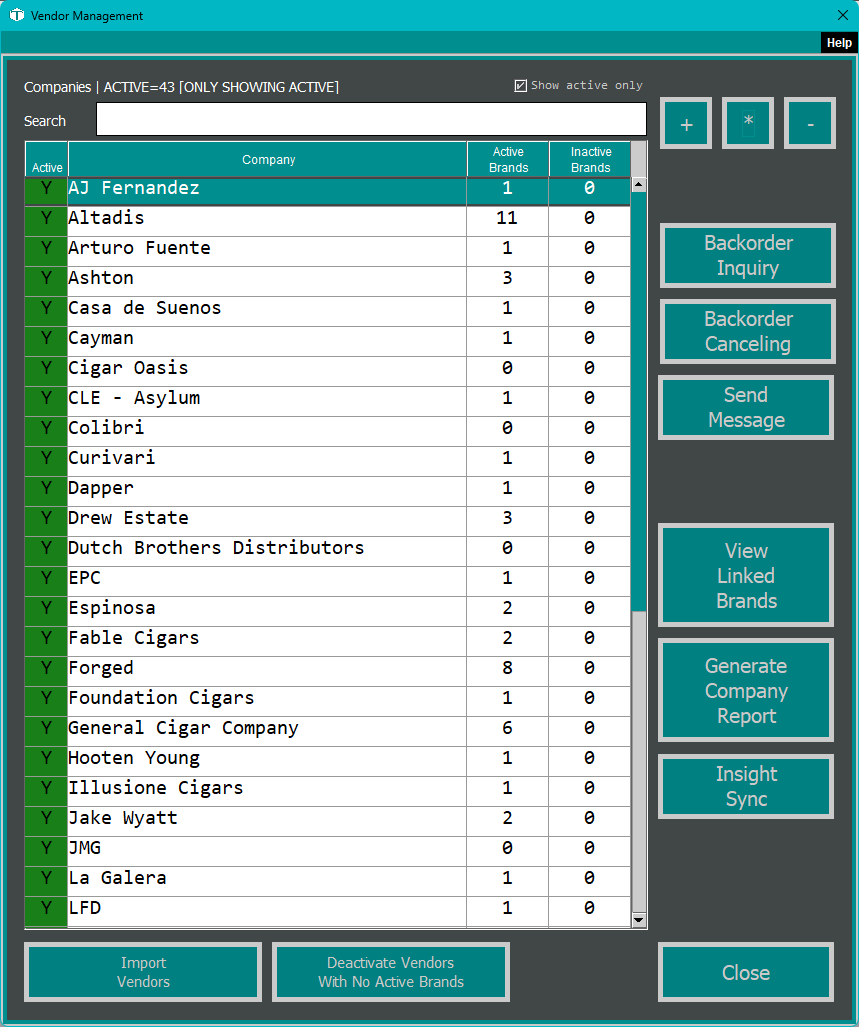Select Illusione Cigars
The width and height of the screenshot is (859, 1027).
327,791
